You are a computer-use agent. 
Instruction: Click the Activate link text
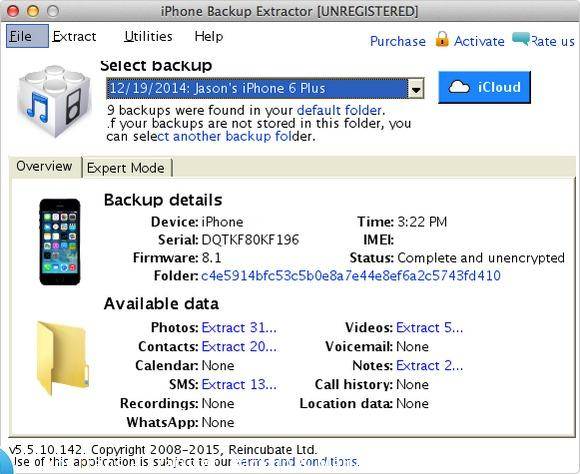[479, 41]
